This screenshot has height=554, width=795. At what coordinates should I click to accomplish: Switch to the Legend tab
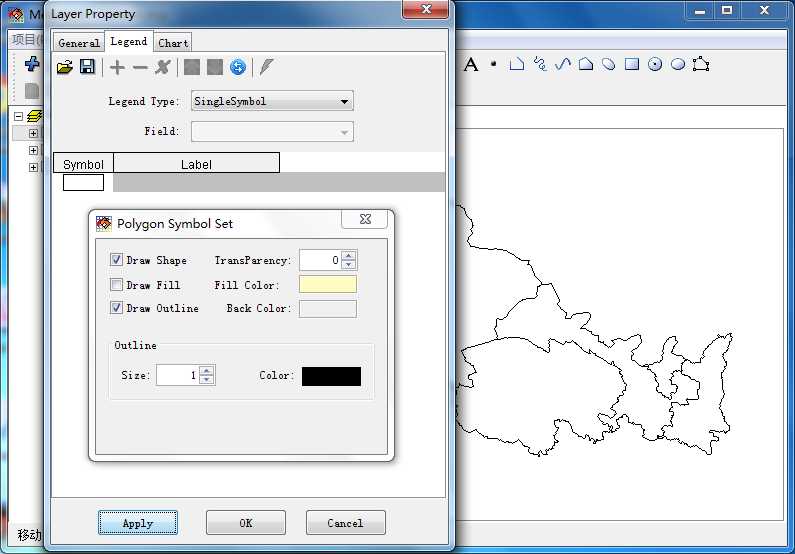click(129, 41)
